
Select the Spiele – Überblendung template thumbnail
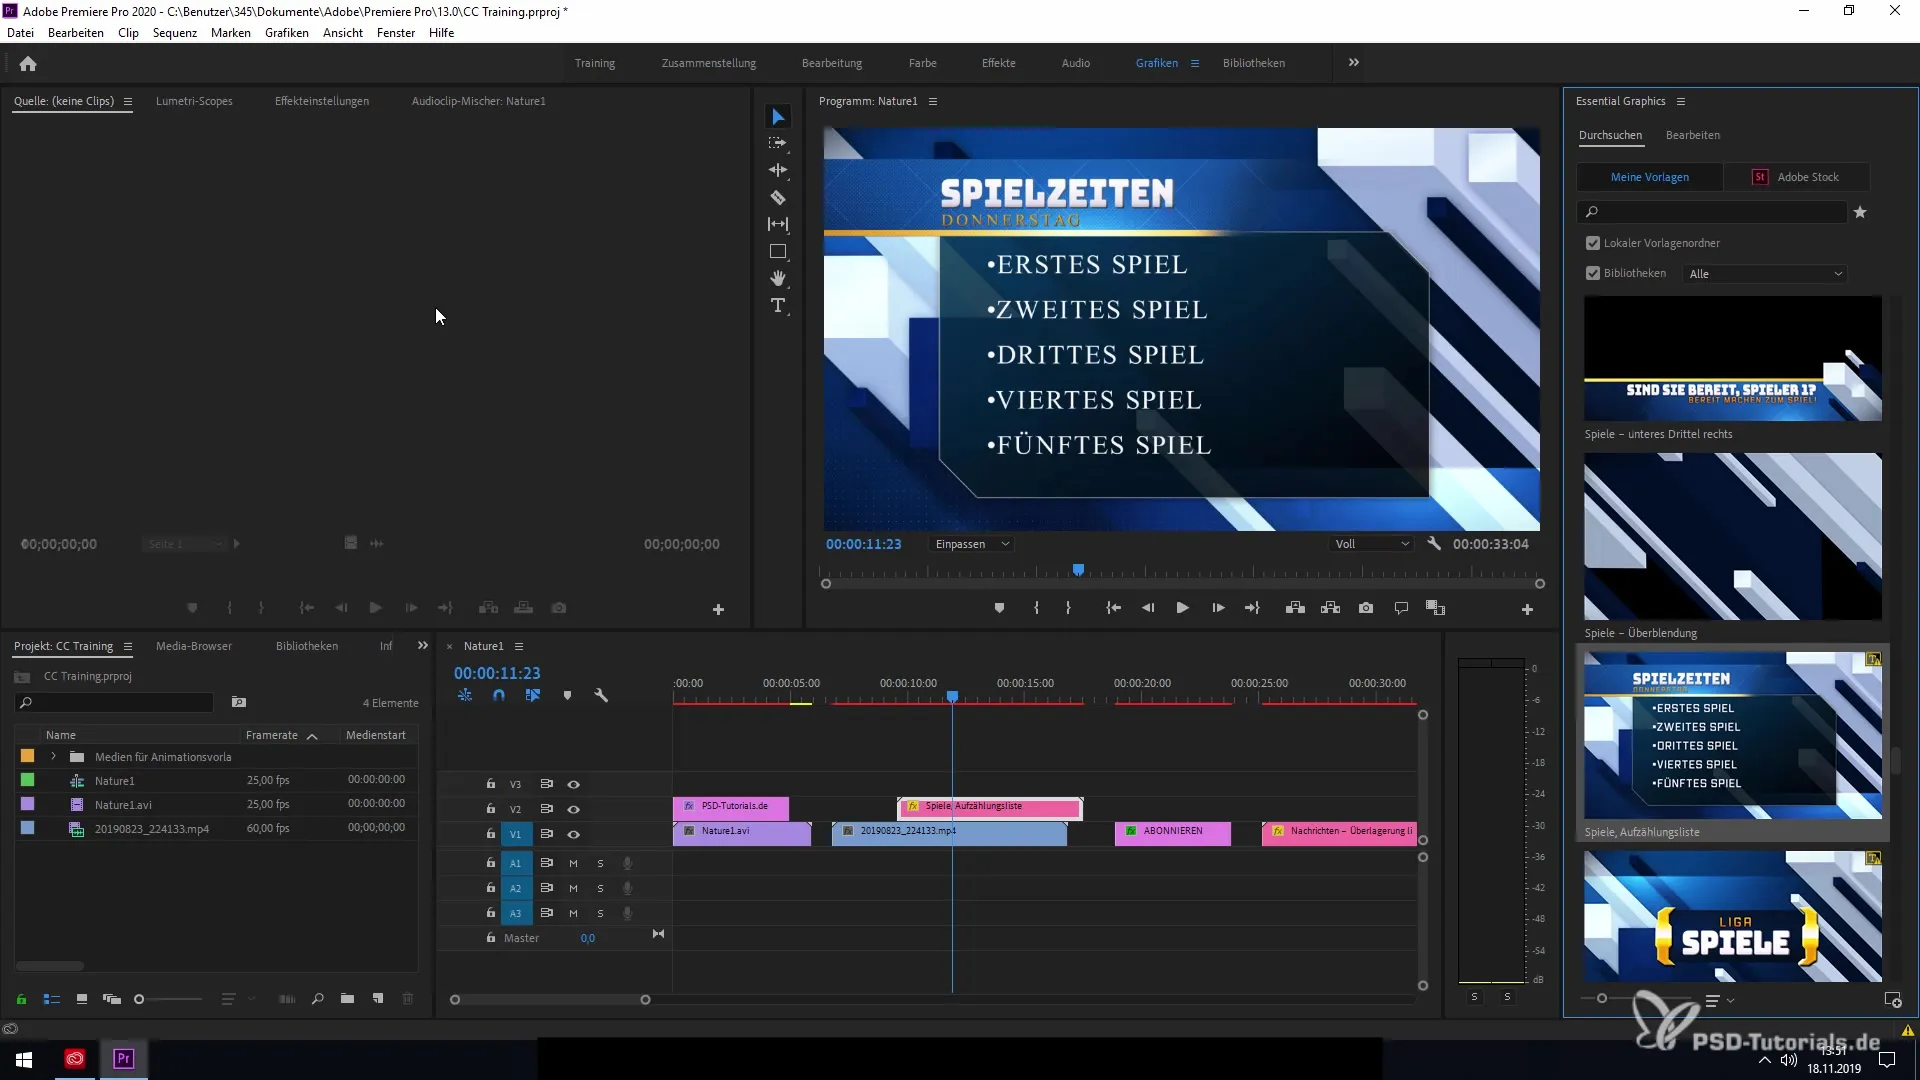point(1733,537)
